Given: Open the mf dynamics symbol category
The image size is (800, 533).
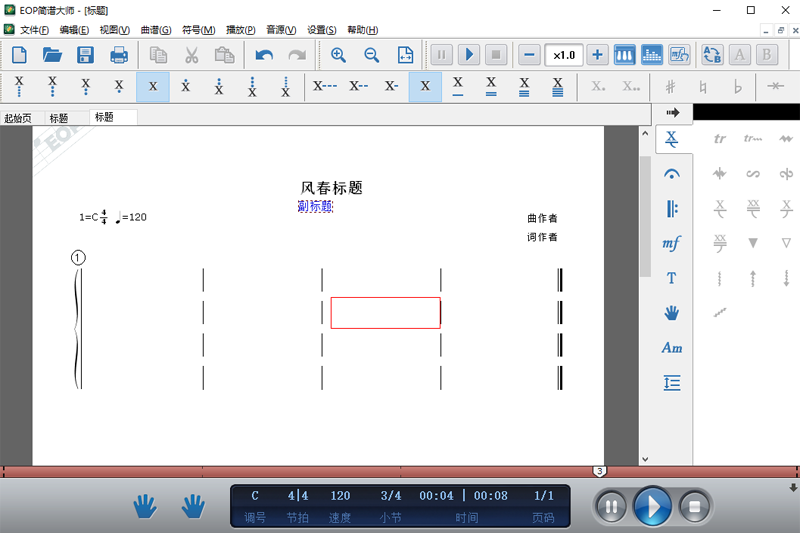Looking at the screenshot, I should (672, 243).
